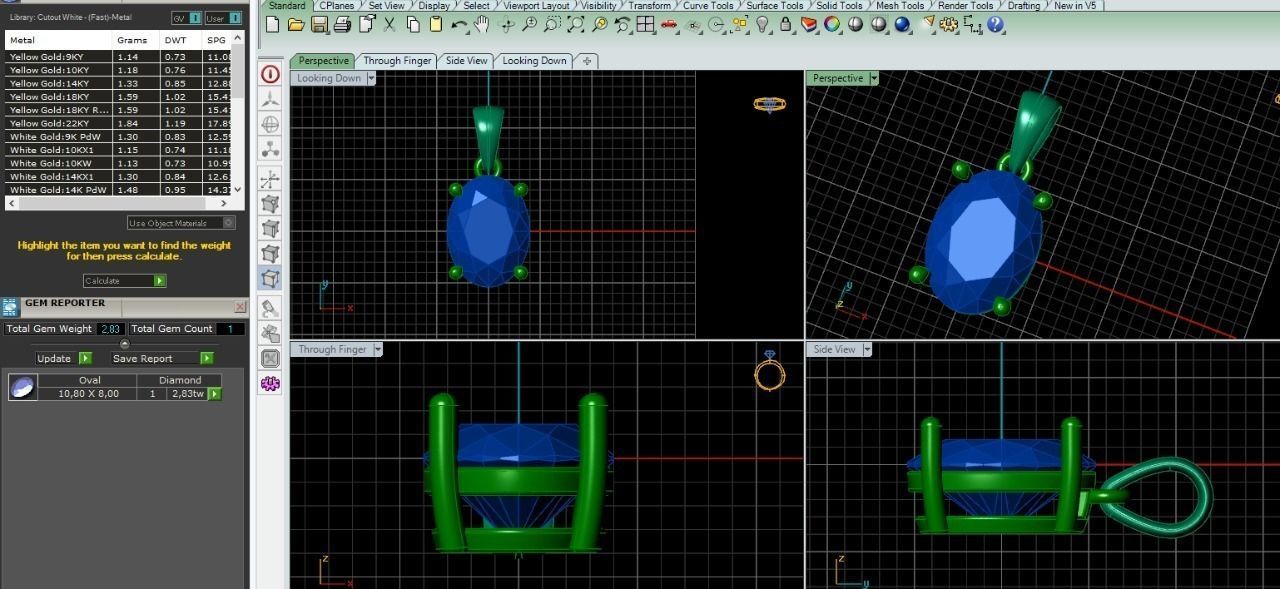
Task: Select the globe sidebar icon
Action: pos(270,125)
